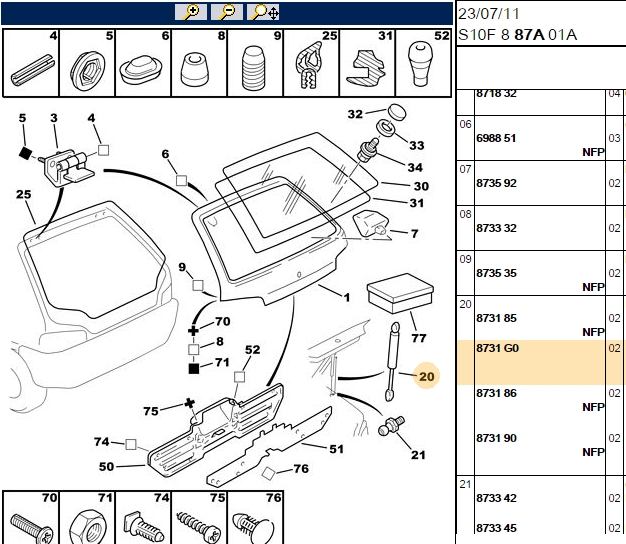Open thumbnail 25 seal profile part
This screenshot has width=626, height=544.
(x=311, y=63)
